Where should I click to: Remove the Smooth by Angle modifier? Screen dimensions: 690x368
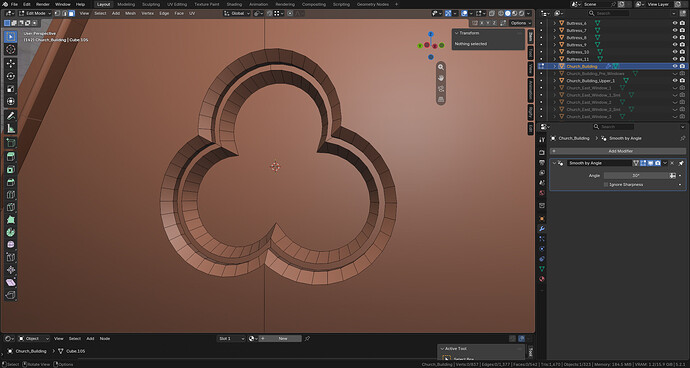(672, 163)
